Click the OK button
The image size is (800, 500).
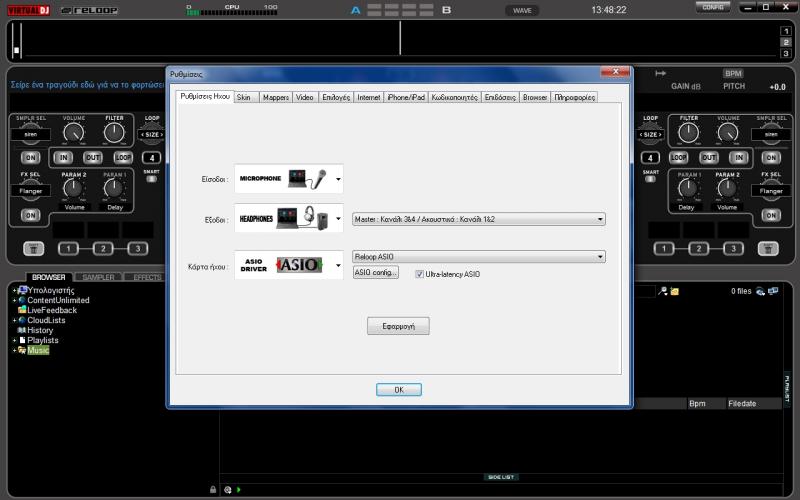pos(399,390)
